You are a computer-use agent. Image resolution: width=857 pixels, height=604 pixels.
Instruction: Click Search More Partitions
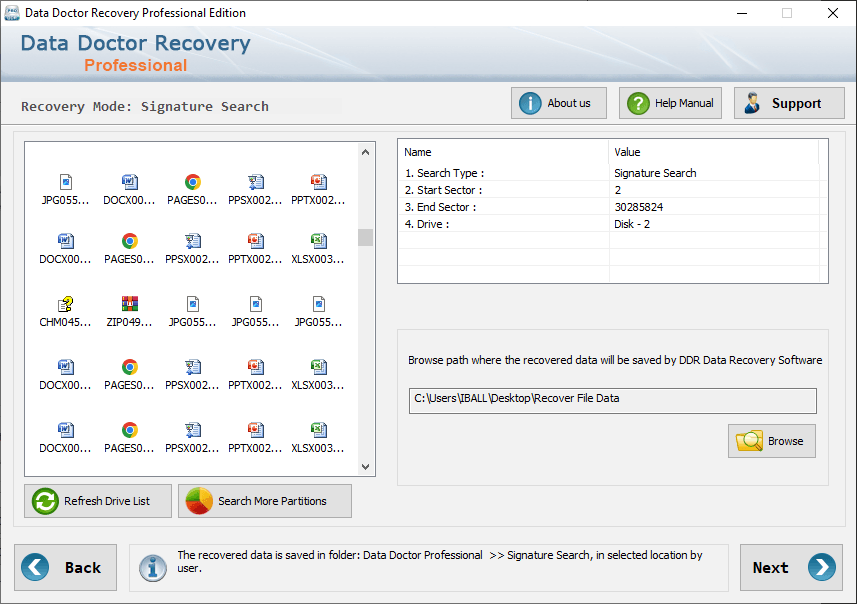(265, 501)
